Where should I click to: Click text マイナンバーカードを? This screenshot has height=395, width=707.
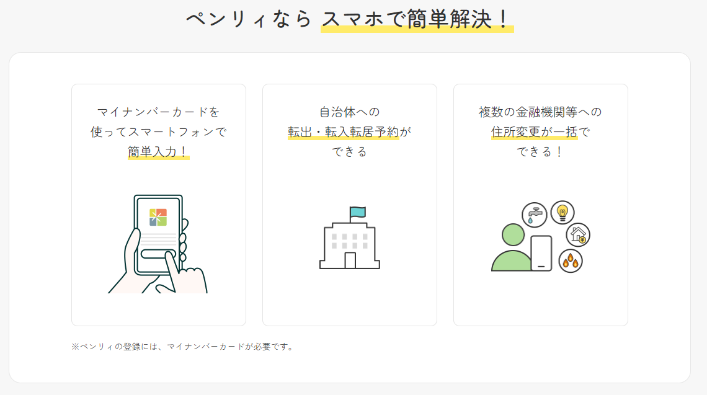[158, 112]
